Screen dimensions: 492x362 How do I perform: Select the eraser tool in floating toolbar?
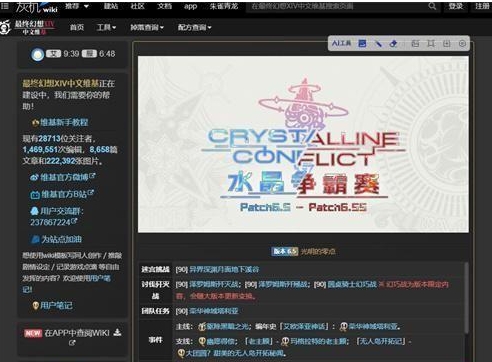pos(393,43)
